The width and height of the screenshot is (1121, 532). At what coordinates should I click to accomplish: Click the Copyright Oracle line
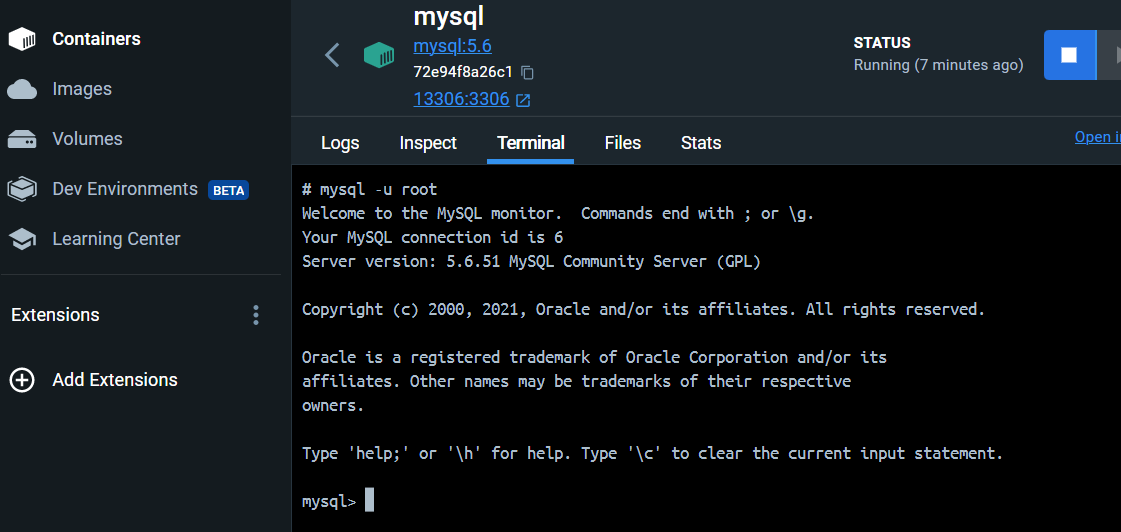pos(643,310)
